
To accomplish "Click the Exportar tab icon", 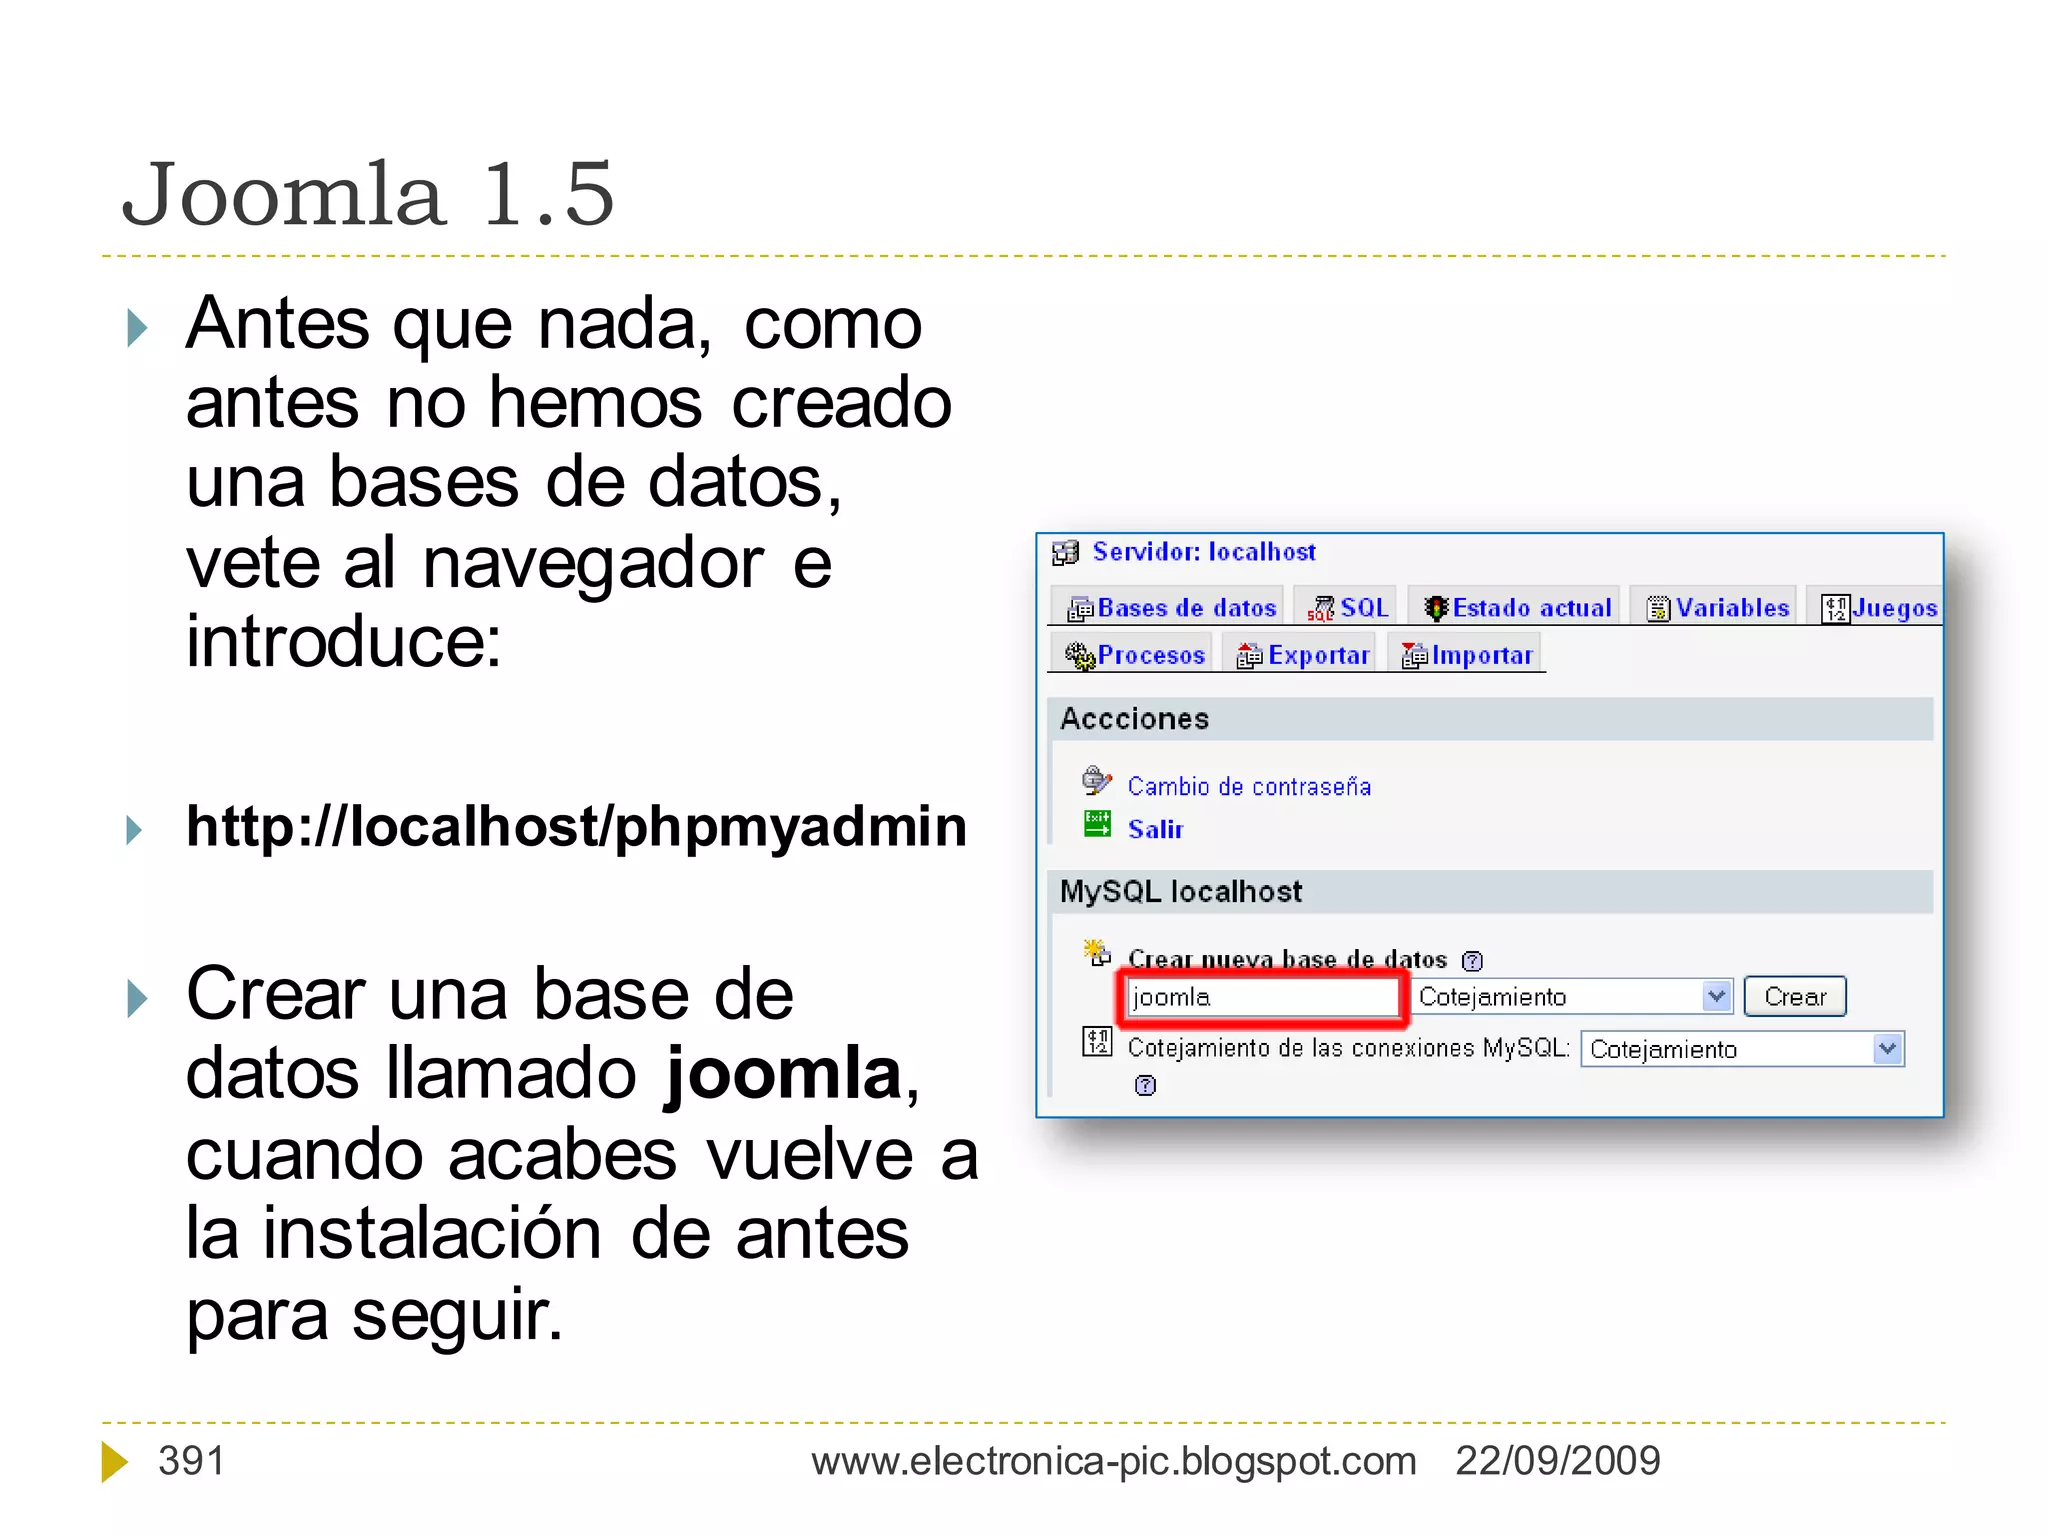I will [1250, 656].
